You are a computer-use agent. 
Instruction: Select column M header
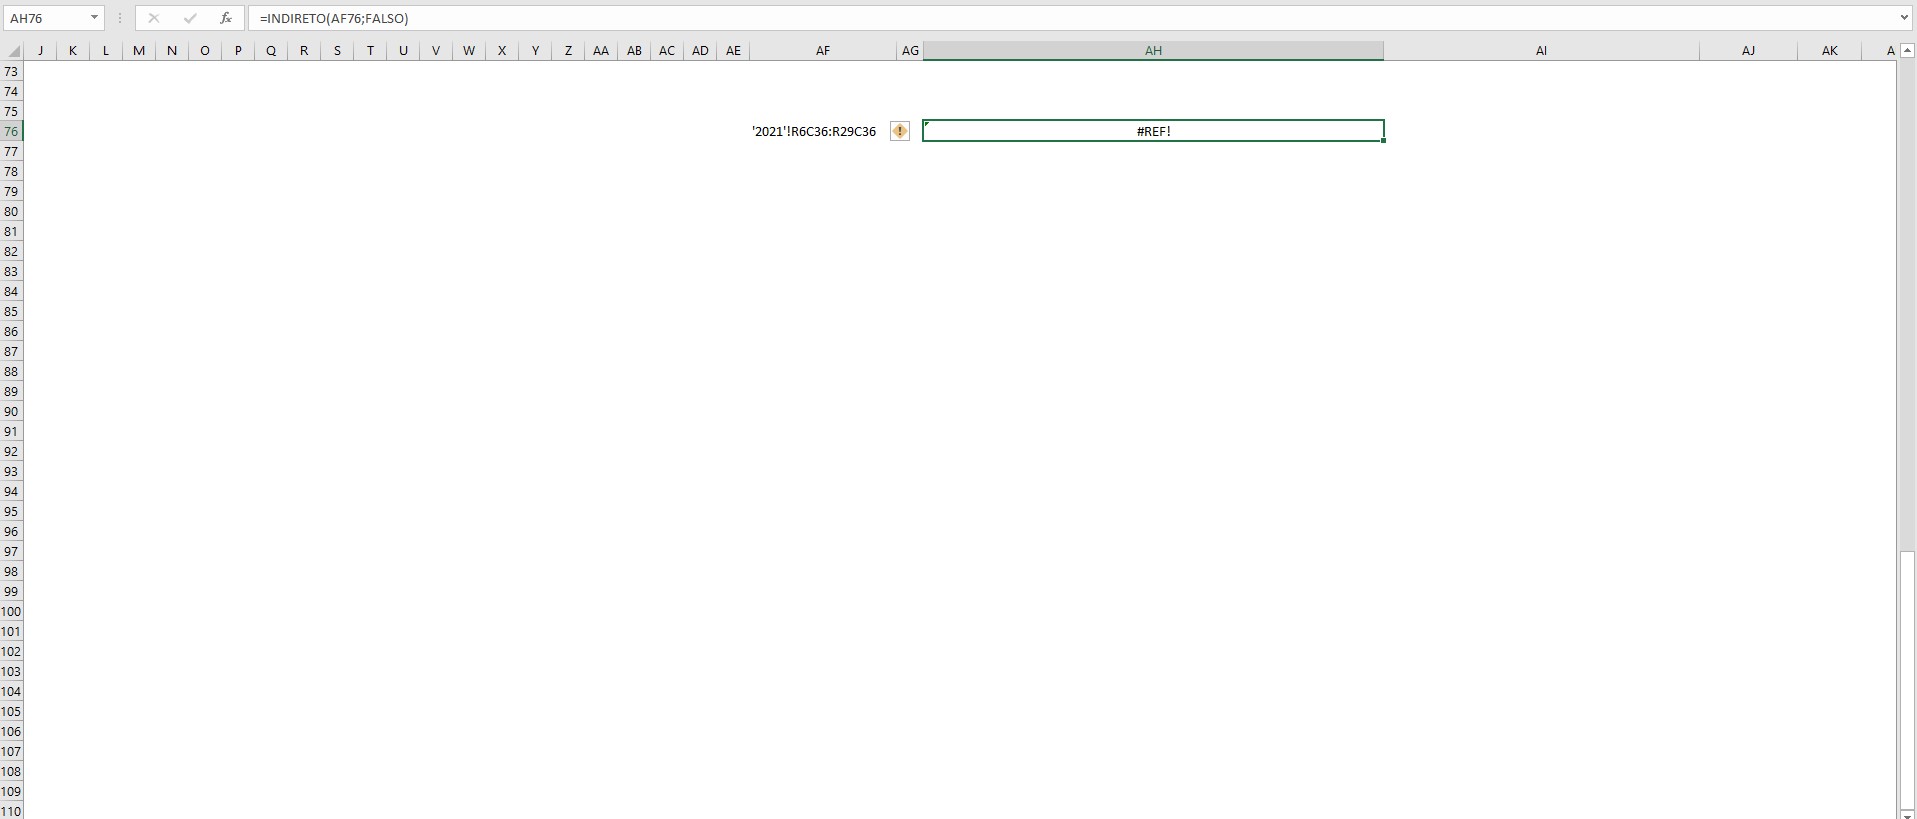pyautogui.click(x=139, y=51)
